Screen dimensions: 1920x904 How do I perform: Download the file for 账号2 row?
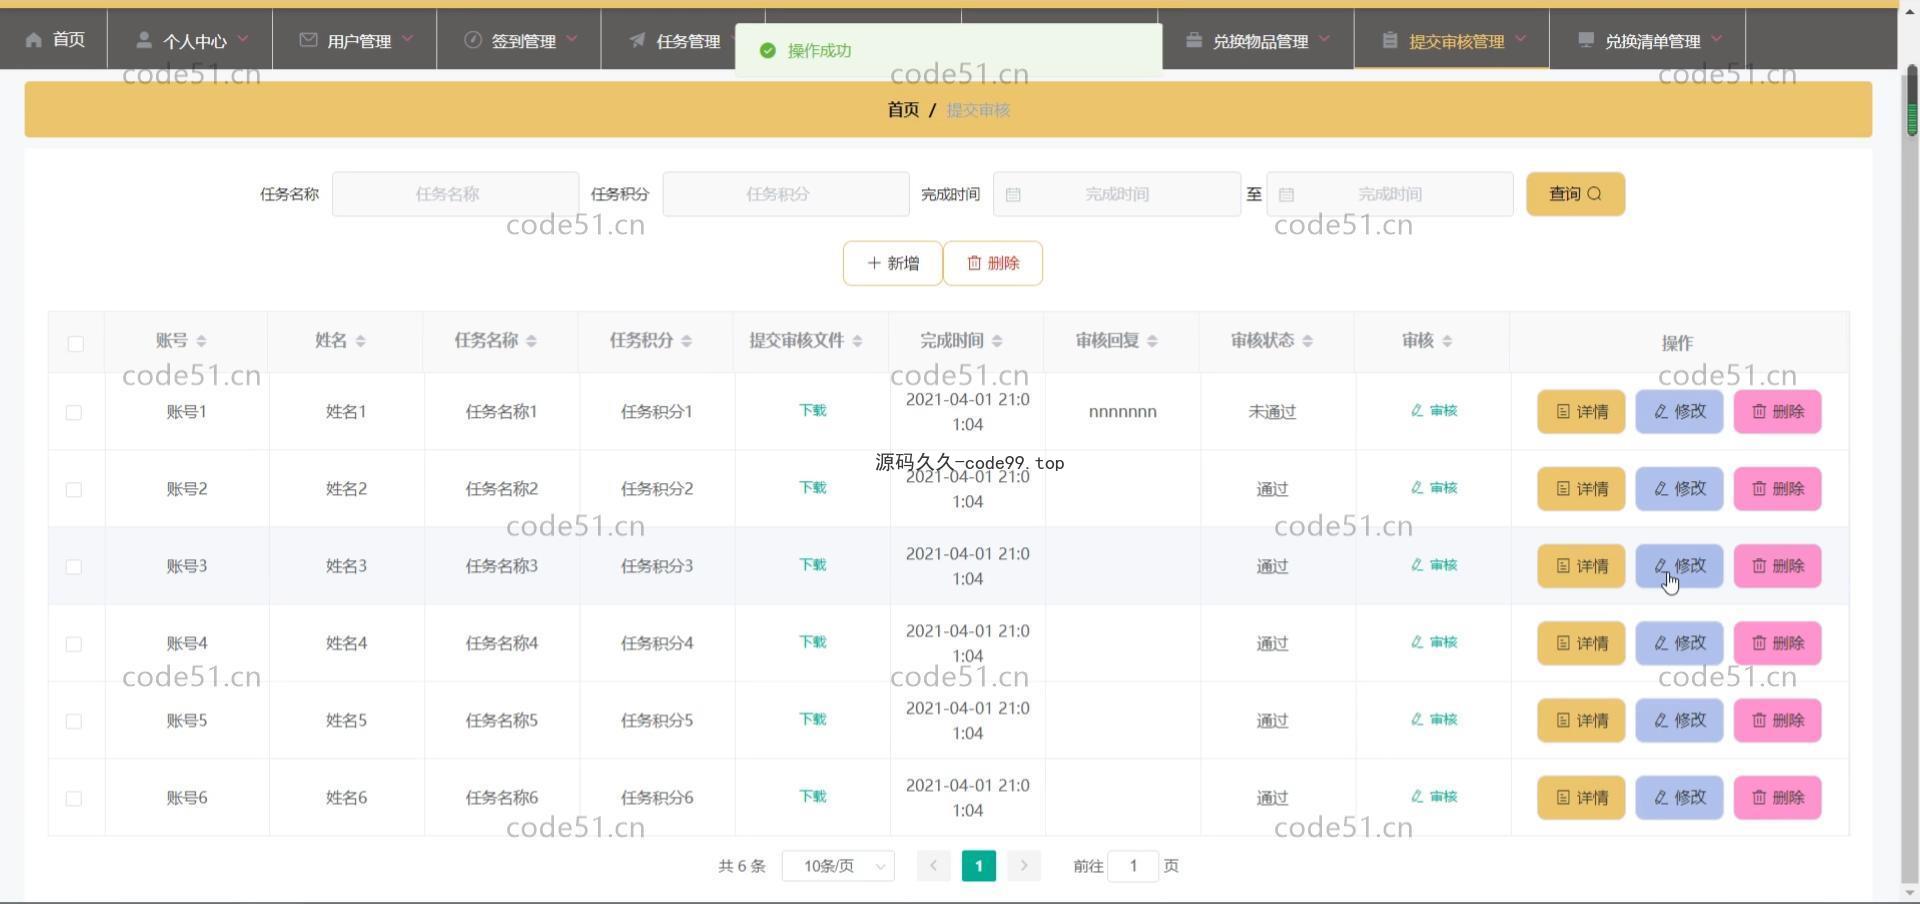812,488
